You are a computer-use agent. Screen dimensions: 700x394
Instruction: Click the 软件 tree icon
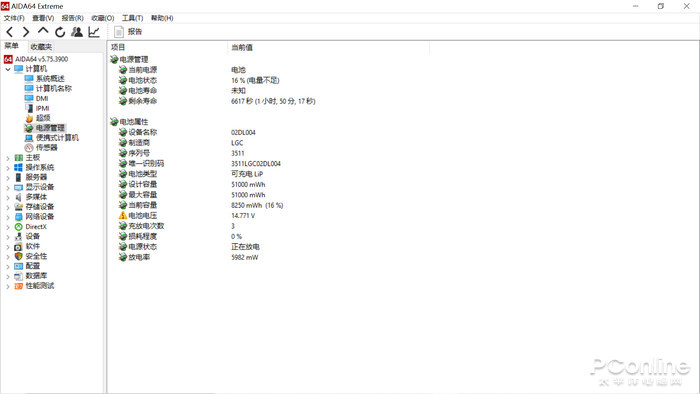(18, 246)
